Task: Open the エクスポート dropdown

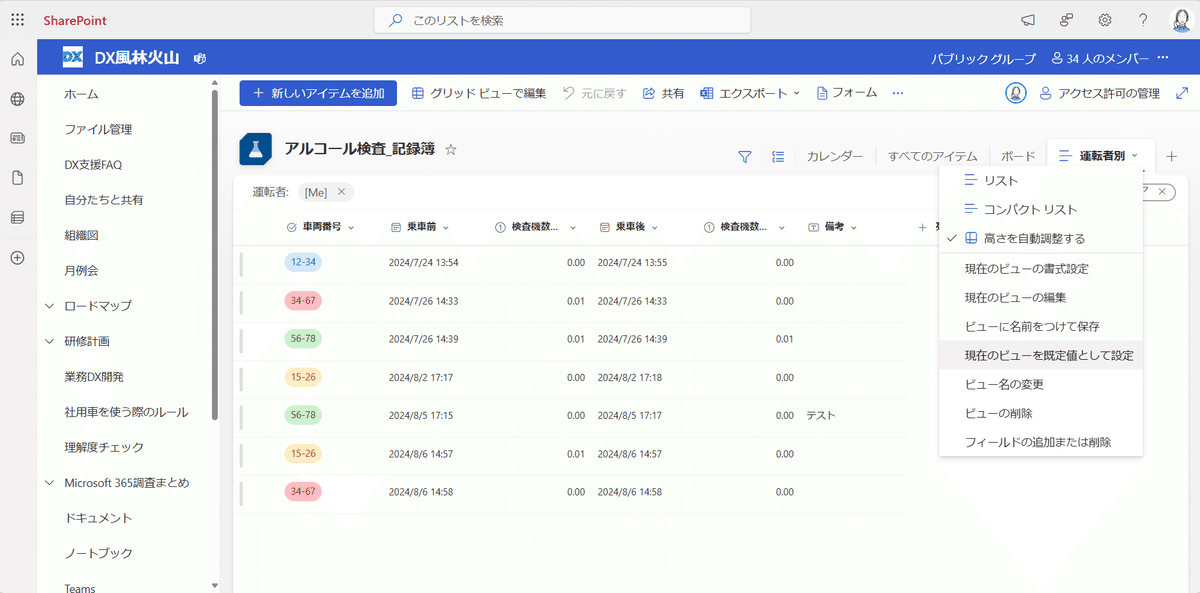Action: click(750, 93)
